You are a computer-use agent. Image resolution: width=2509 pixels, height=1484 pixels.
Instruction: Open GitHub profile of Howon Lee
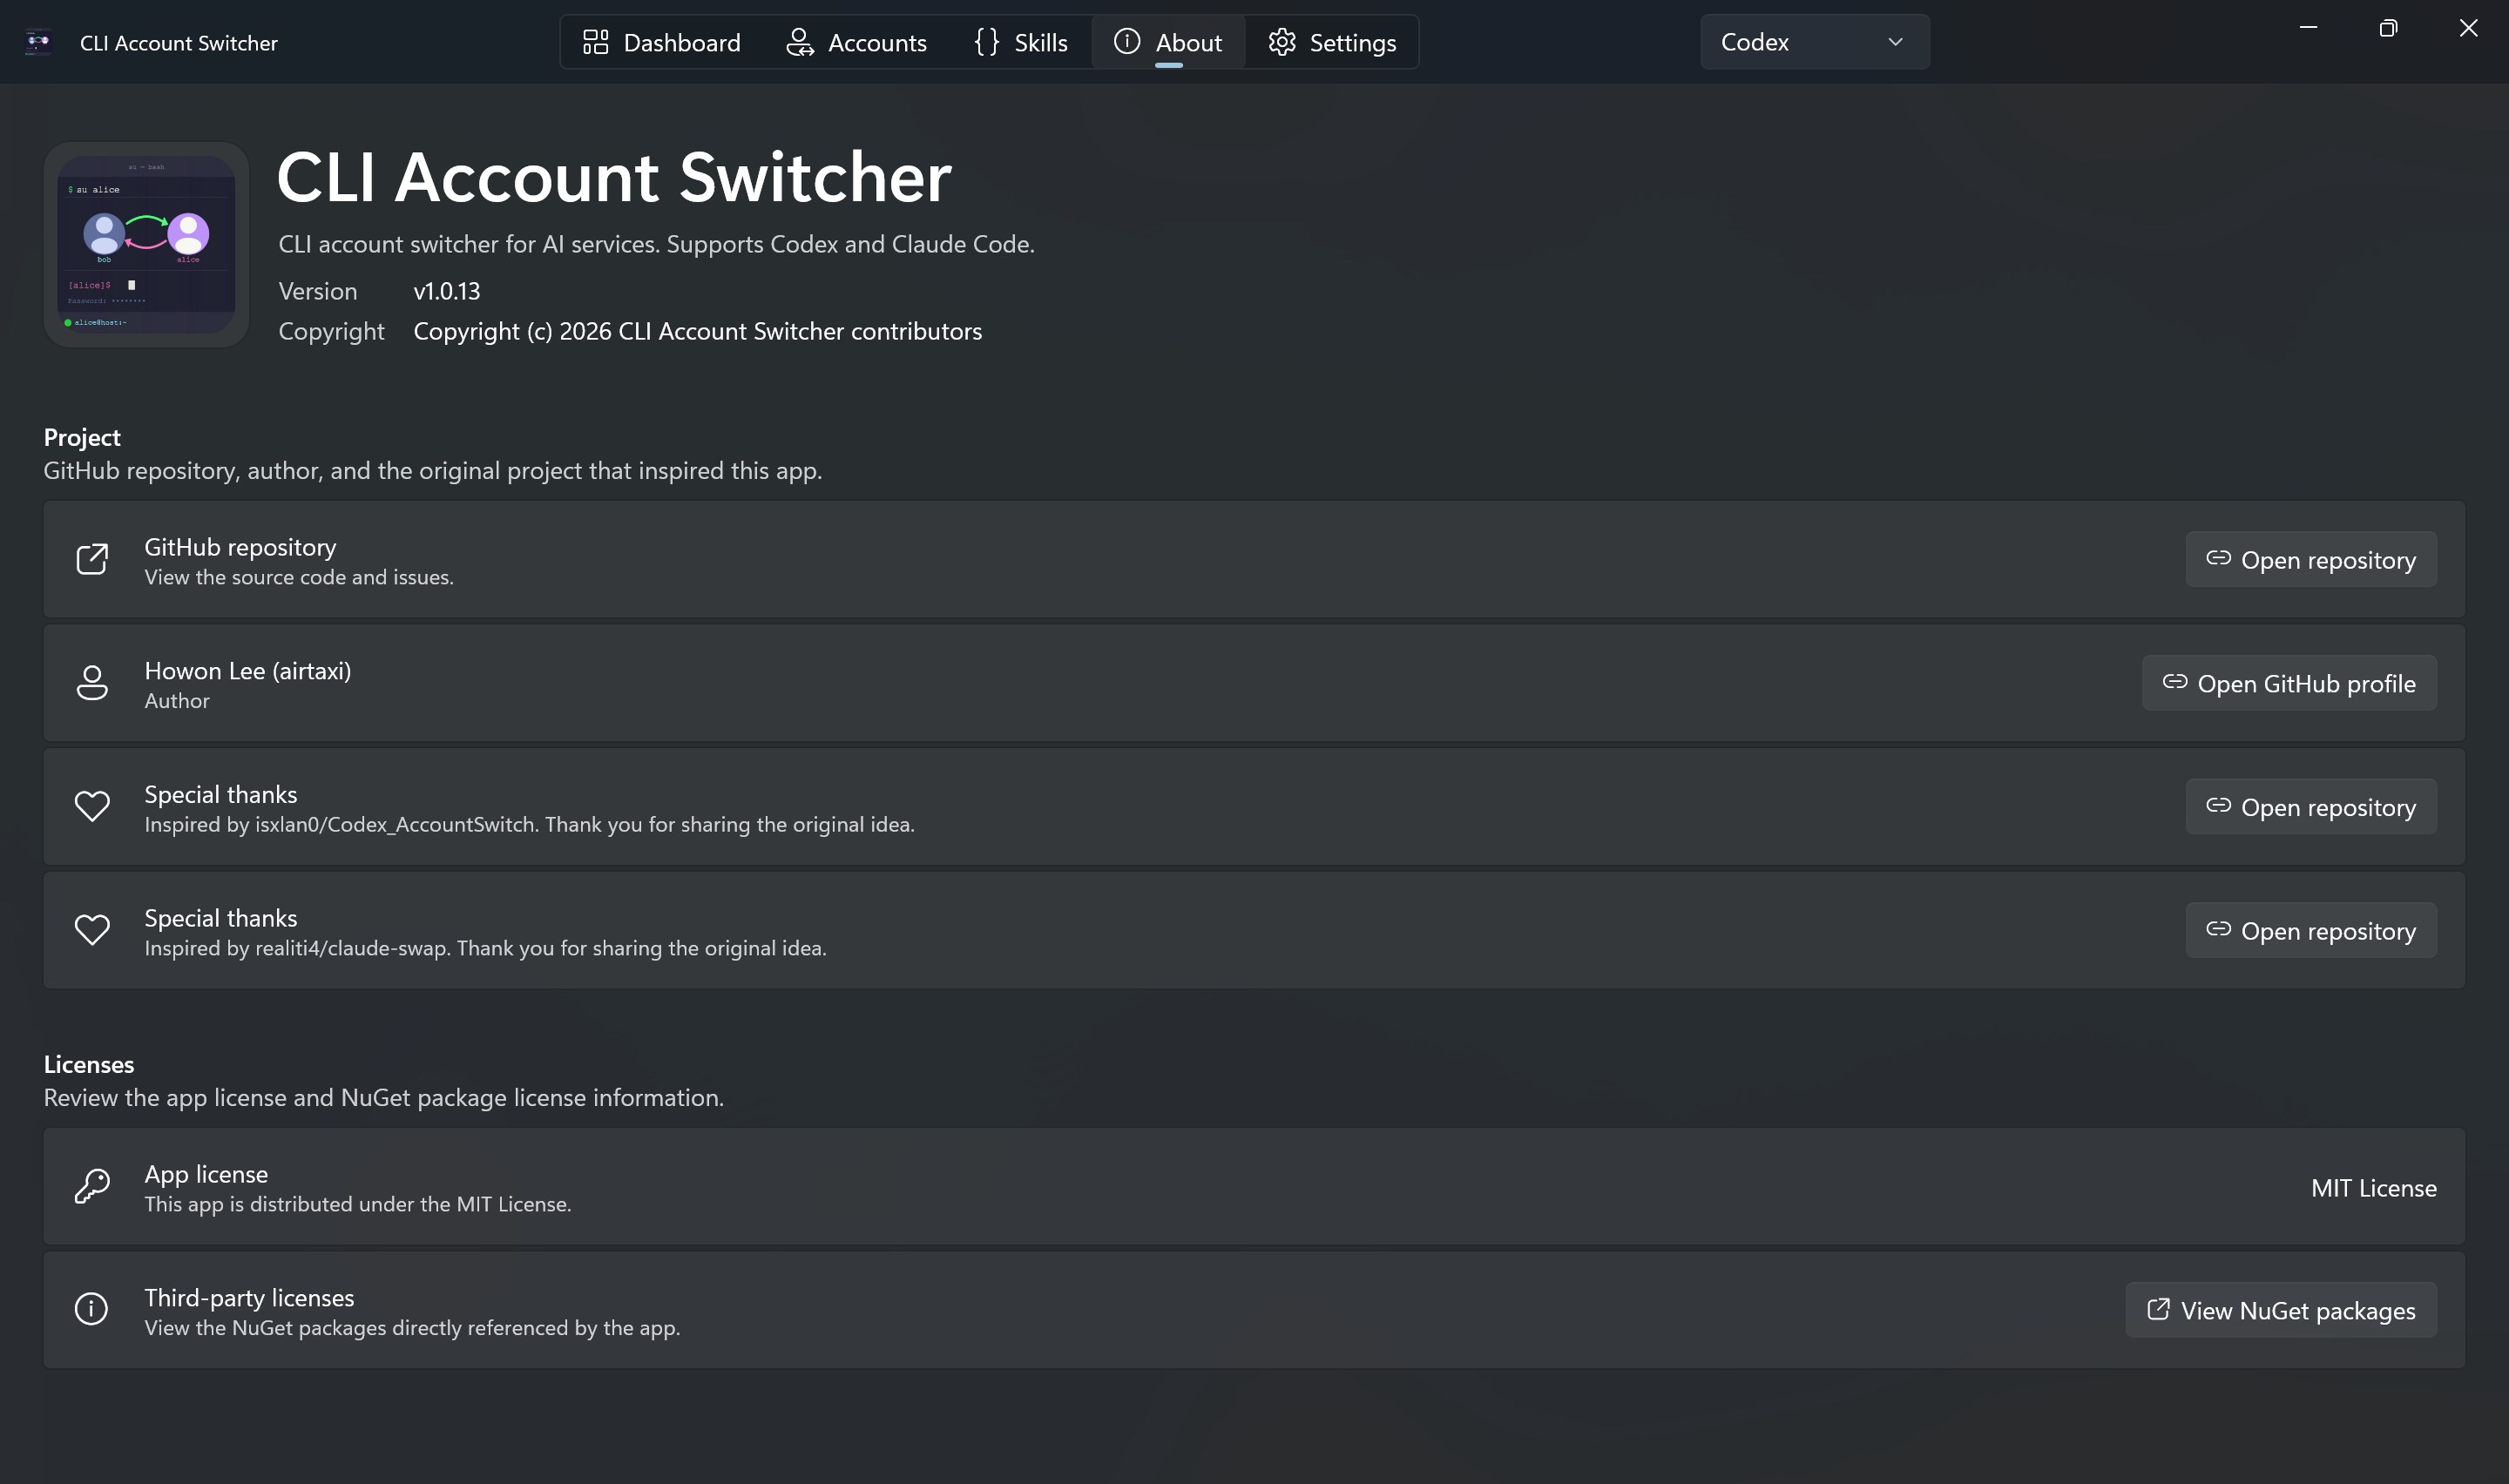tap(2289, 683)
